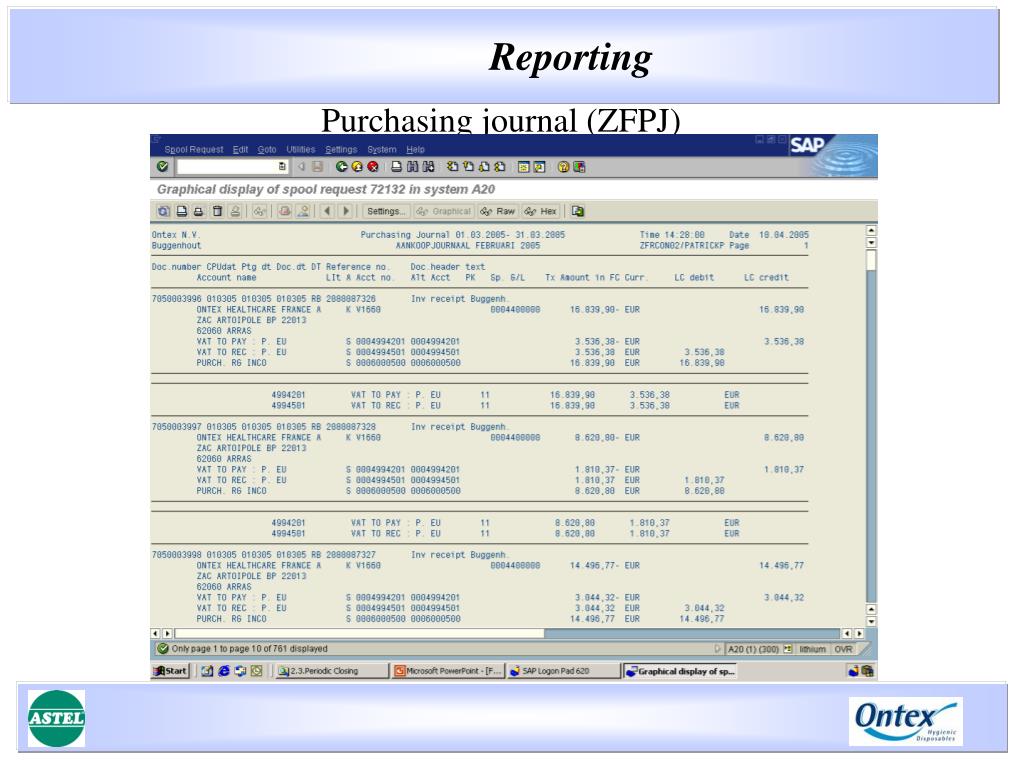Open the yellow Help question mark icon

click(x=563, y=167)
